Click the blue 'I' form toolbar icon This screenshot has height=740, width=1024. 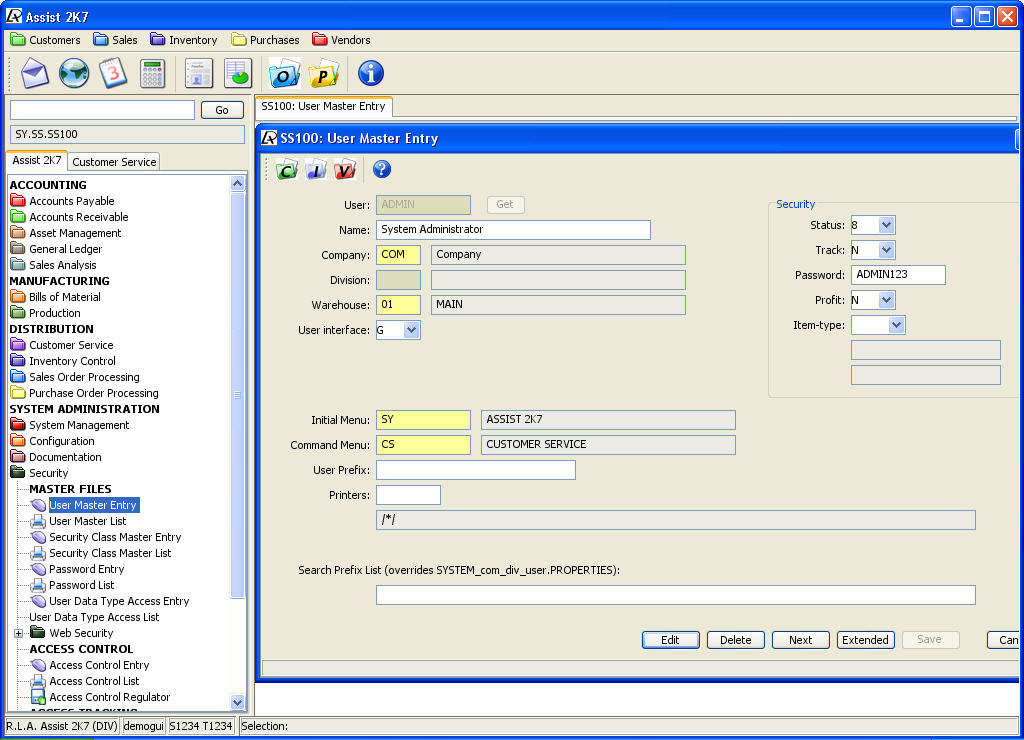[x=316, y=170]
